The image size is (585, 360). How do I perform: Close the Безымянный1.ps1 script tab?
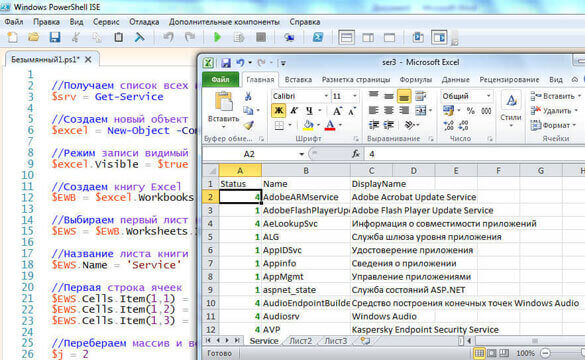pos(88,59)
